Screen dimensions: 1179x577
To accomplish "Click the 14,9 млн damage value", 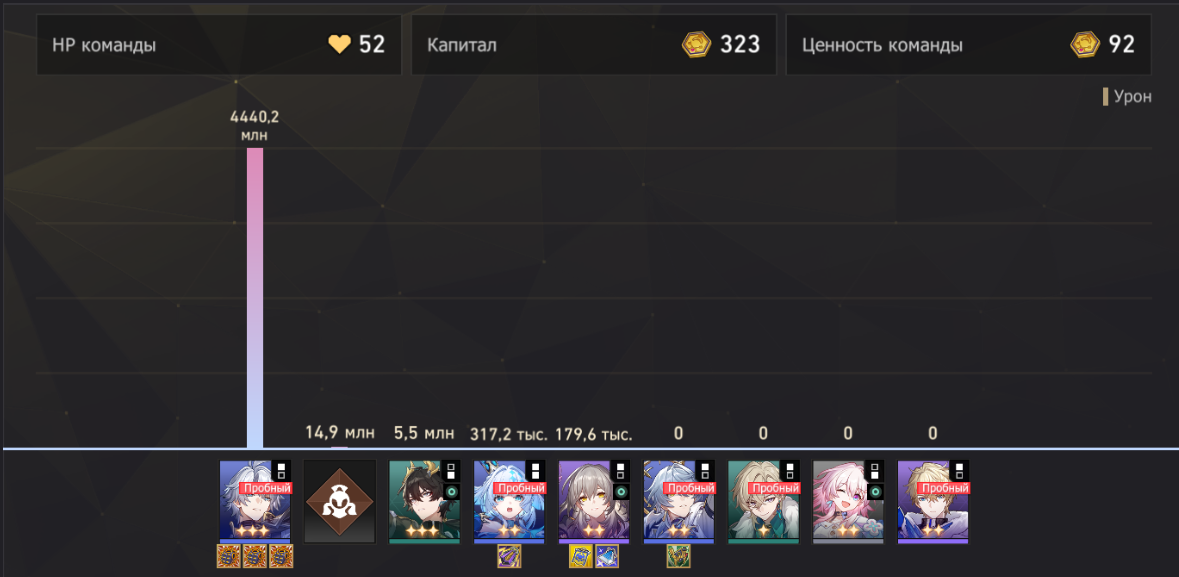I will coord(340,433).
